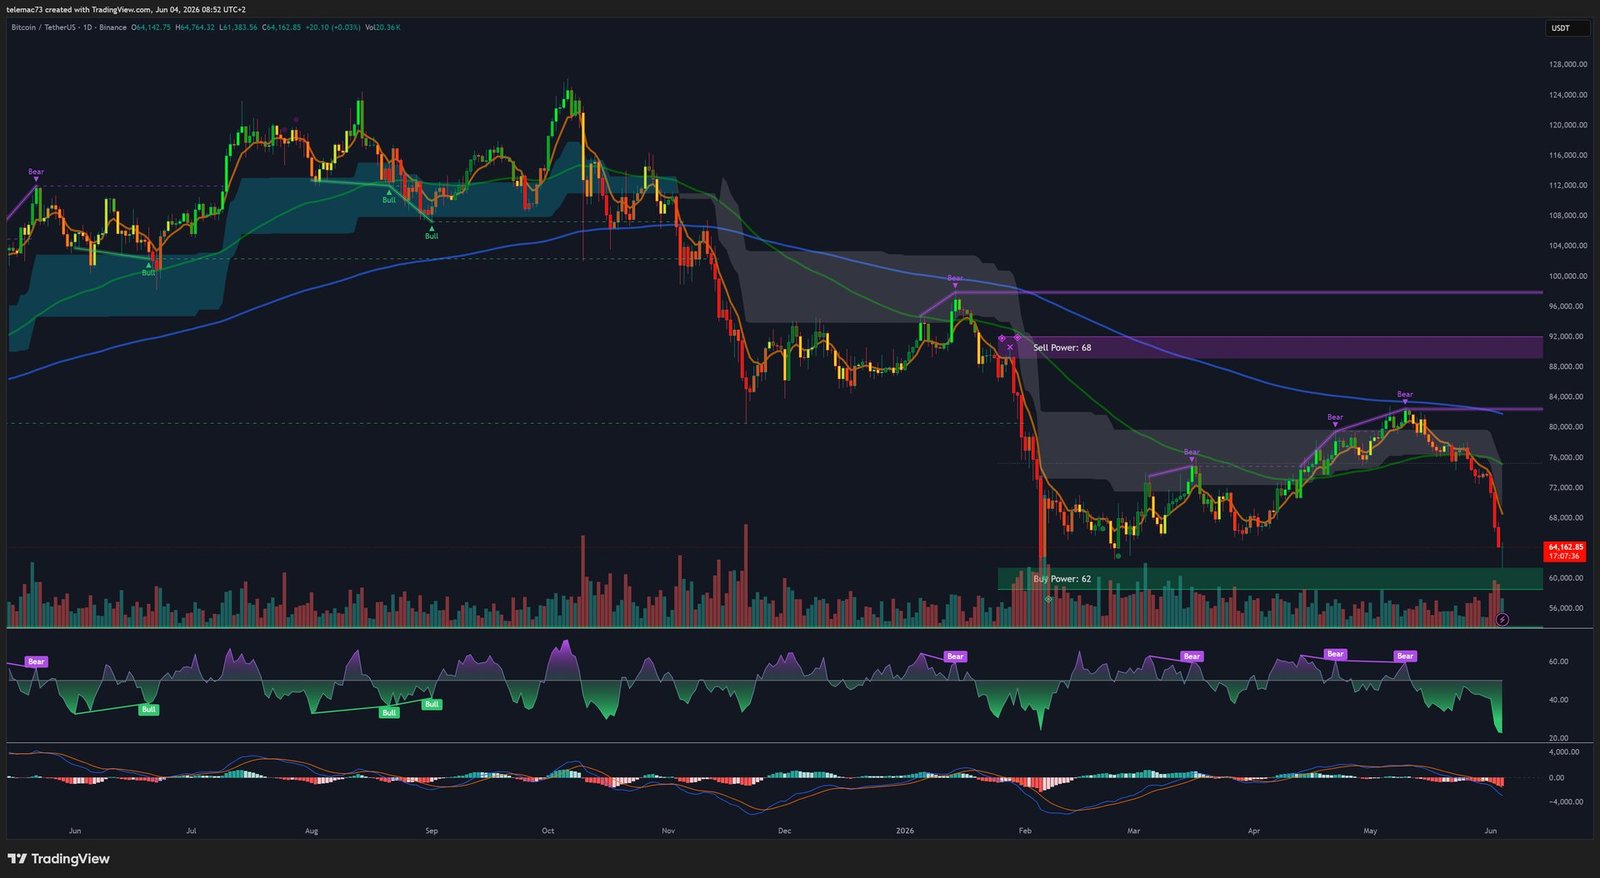
Task: Click the 96,000.00 price axis label
Action: [1567, 306]
